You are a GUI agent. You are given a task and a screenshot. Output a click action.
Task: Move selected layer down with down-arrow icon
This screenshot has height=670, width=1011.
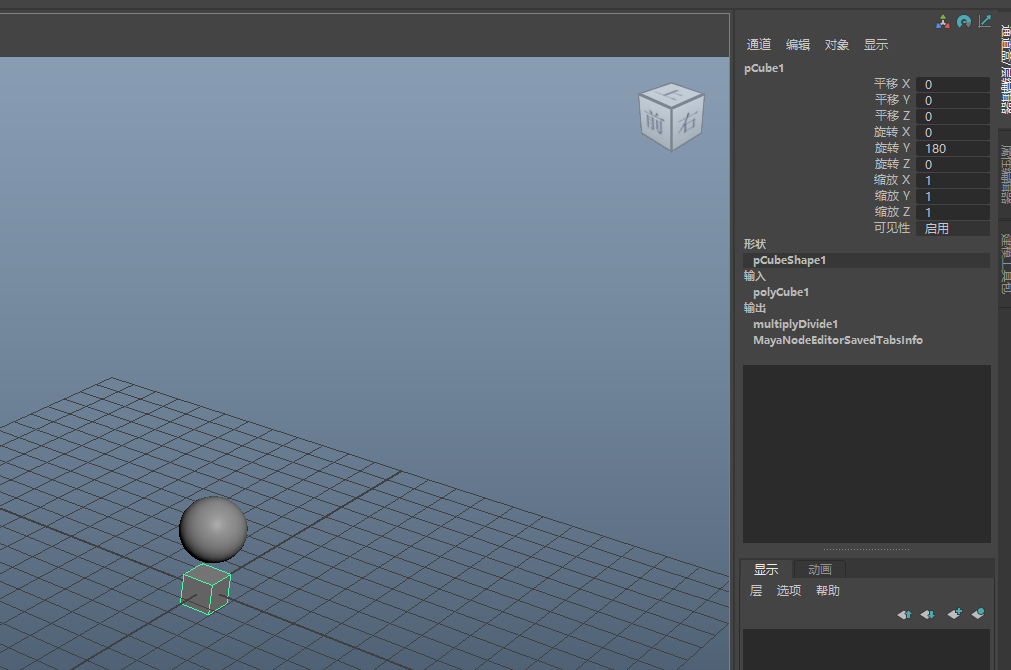[x=928, y=615]
